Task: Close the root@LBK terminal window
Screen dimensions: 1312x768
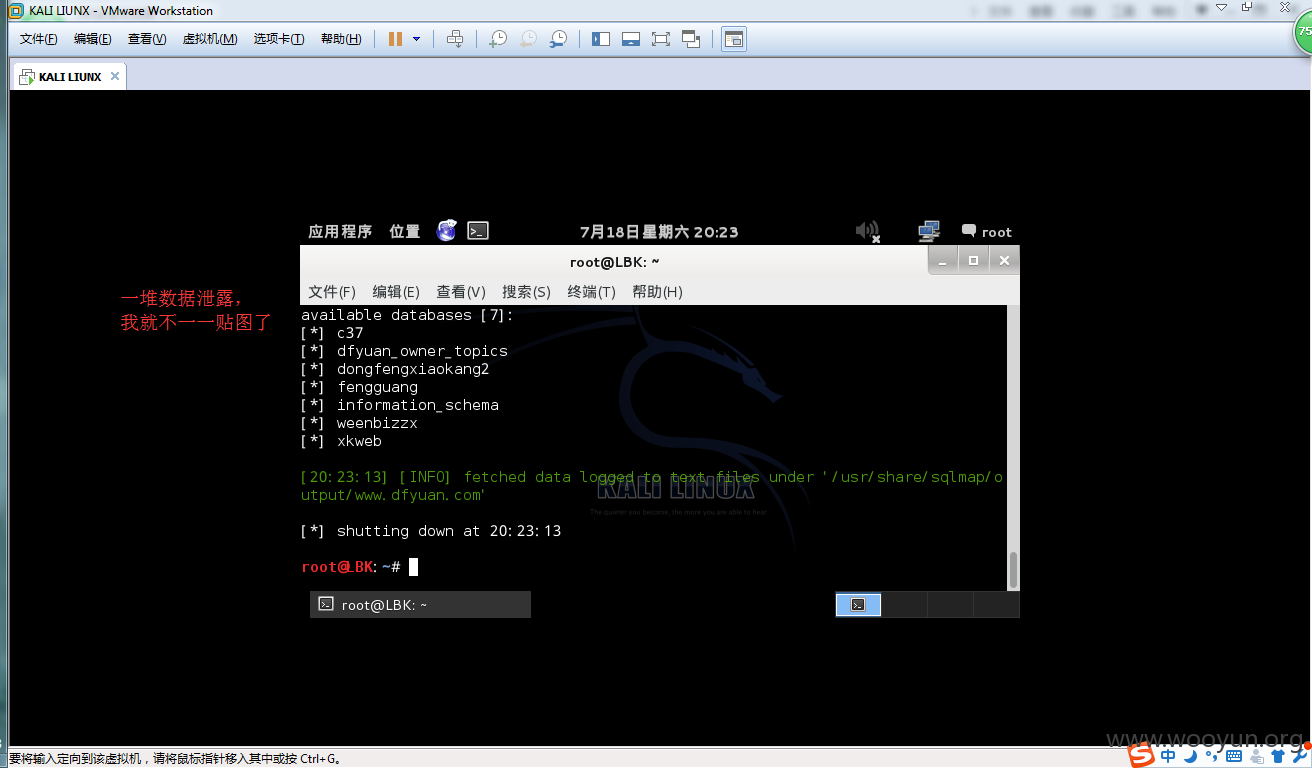Action: coord(1004,260)
